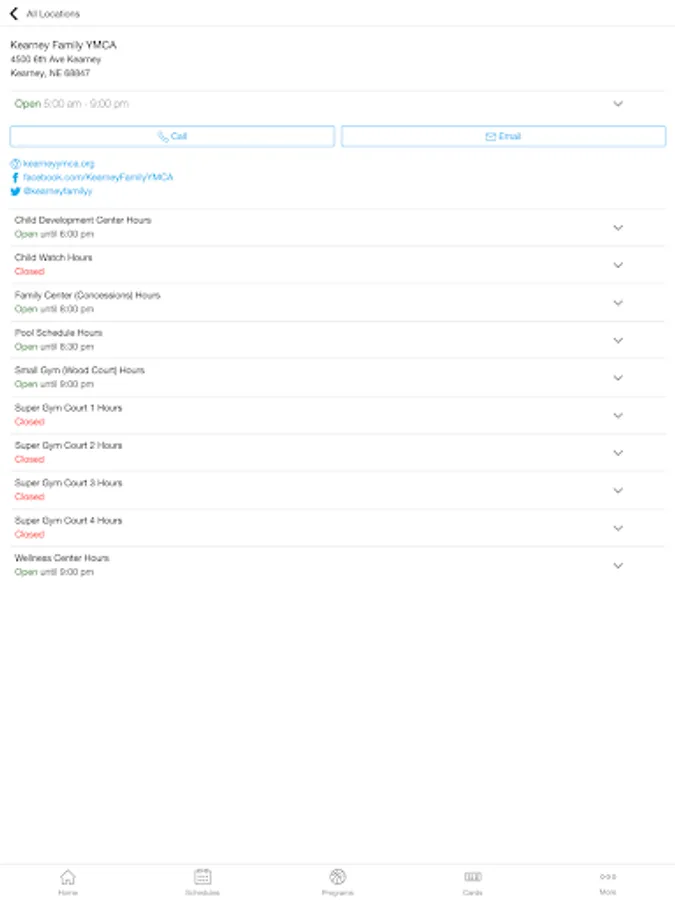Viewport: 675px width, 900px height.
Task: Open the kearneyymca.org website link
Action: click(59, 164)
